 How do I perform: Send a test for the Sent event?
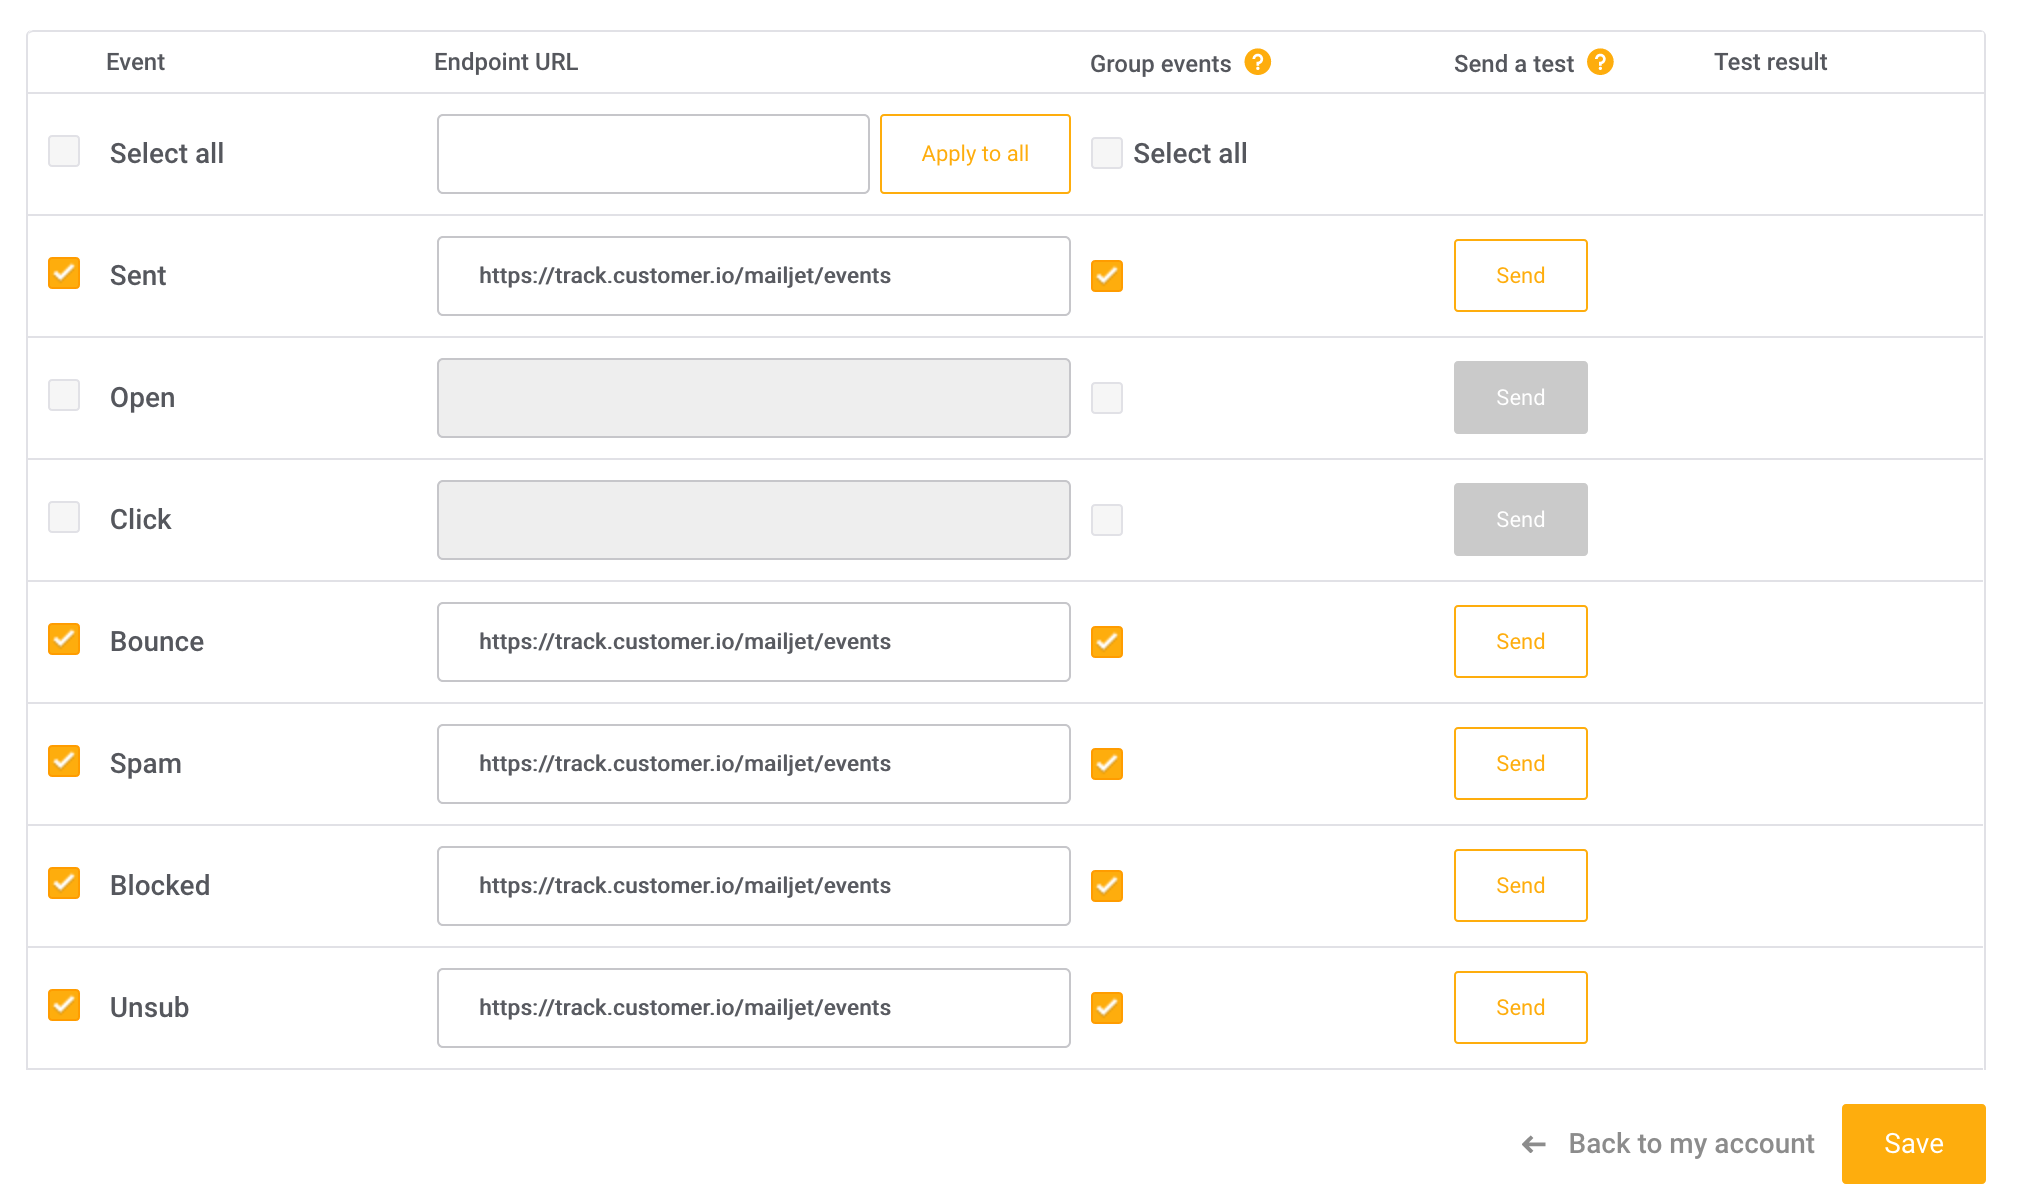tap(1521, 276)
